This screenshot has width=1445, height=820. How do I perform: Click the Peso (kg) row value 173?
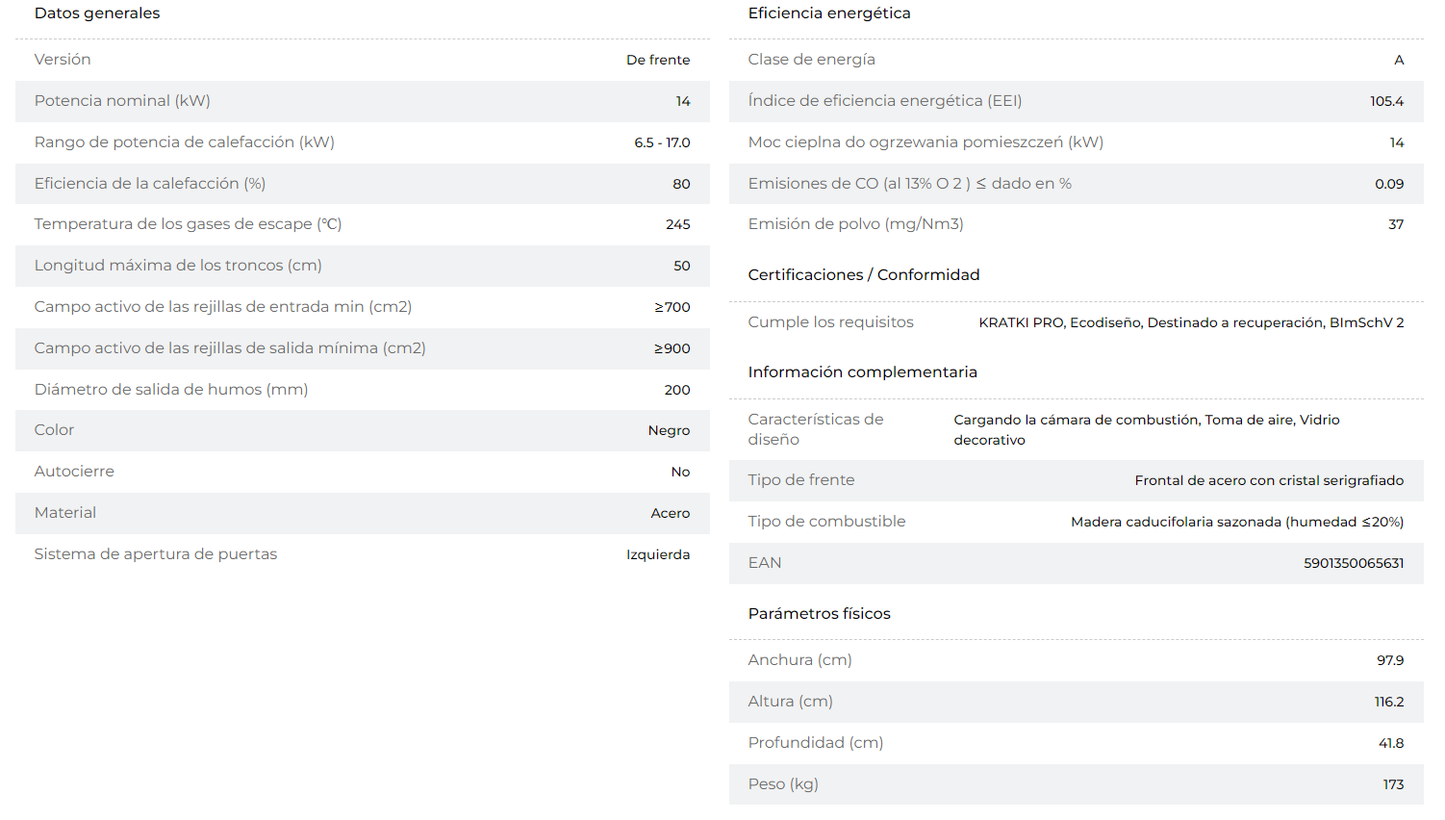[1394, 785]
